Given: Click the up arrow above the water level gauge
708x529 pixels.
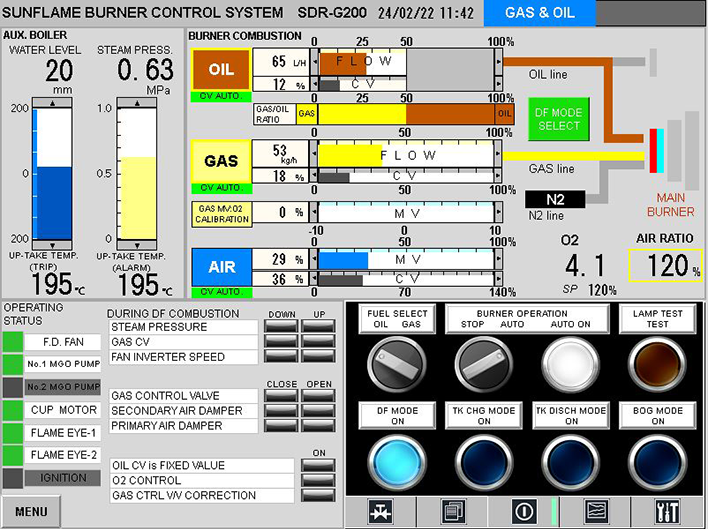Looking at the screenshot, I should click(x=51, y=101).
